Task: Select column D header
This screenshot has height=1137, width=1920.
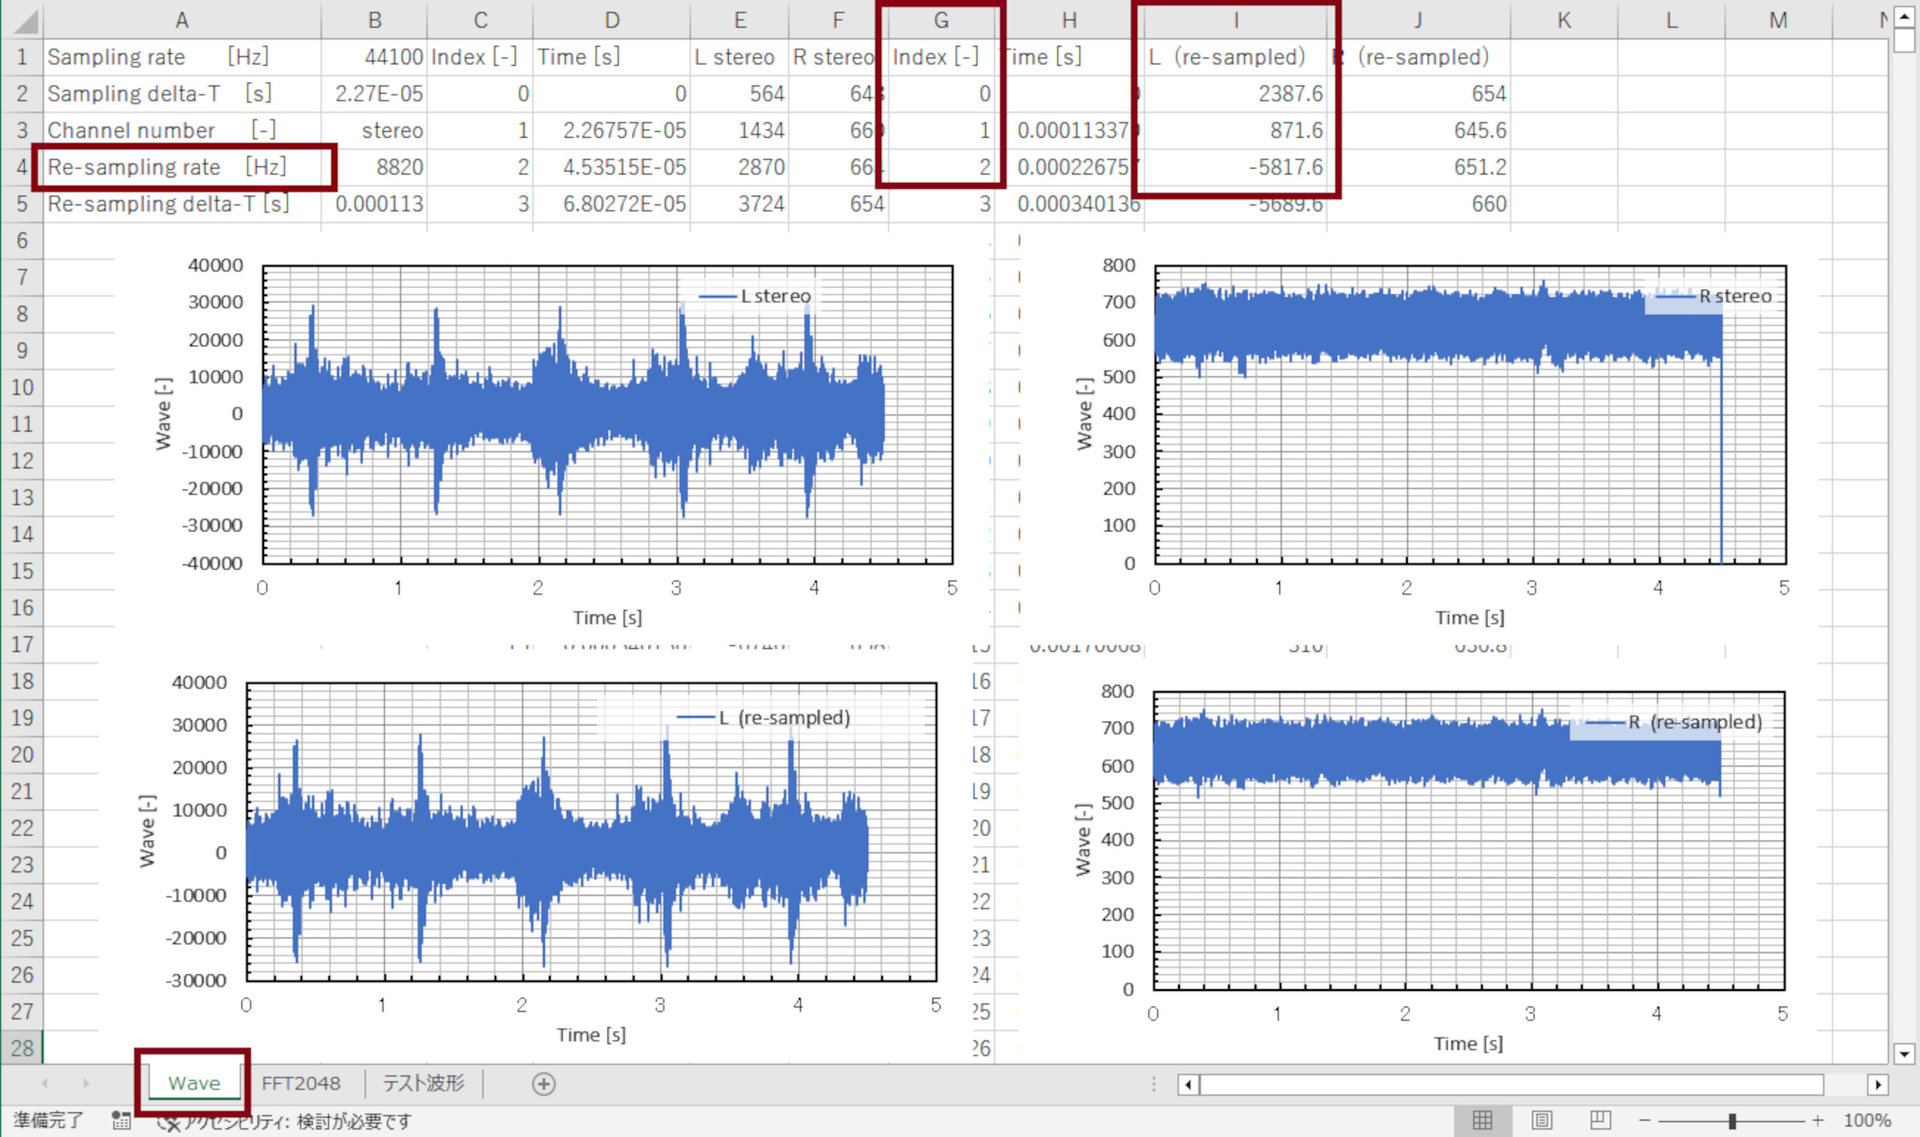Action: tap(611, 20)
